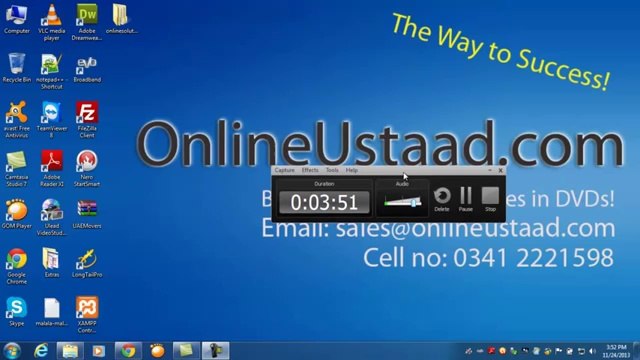
Task: Switch to GOM Player on the taskbar
Action: [x=157, y=351]
